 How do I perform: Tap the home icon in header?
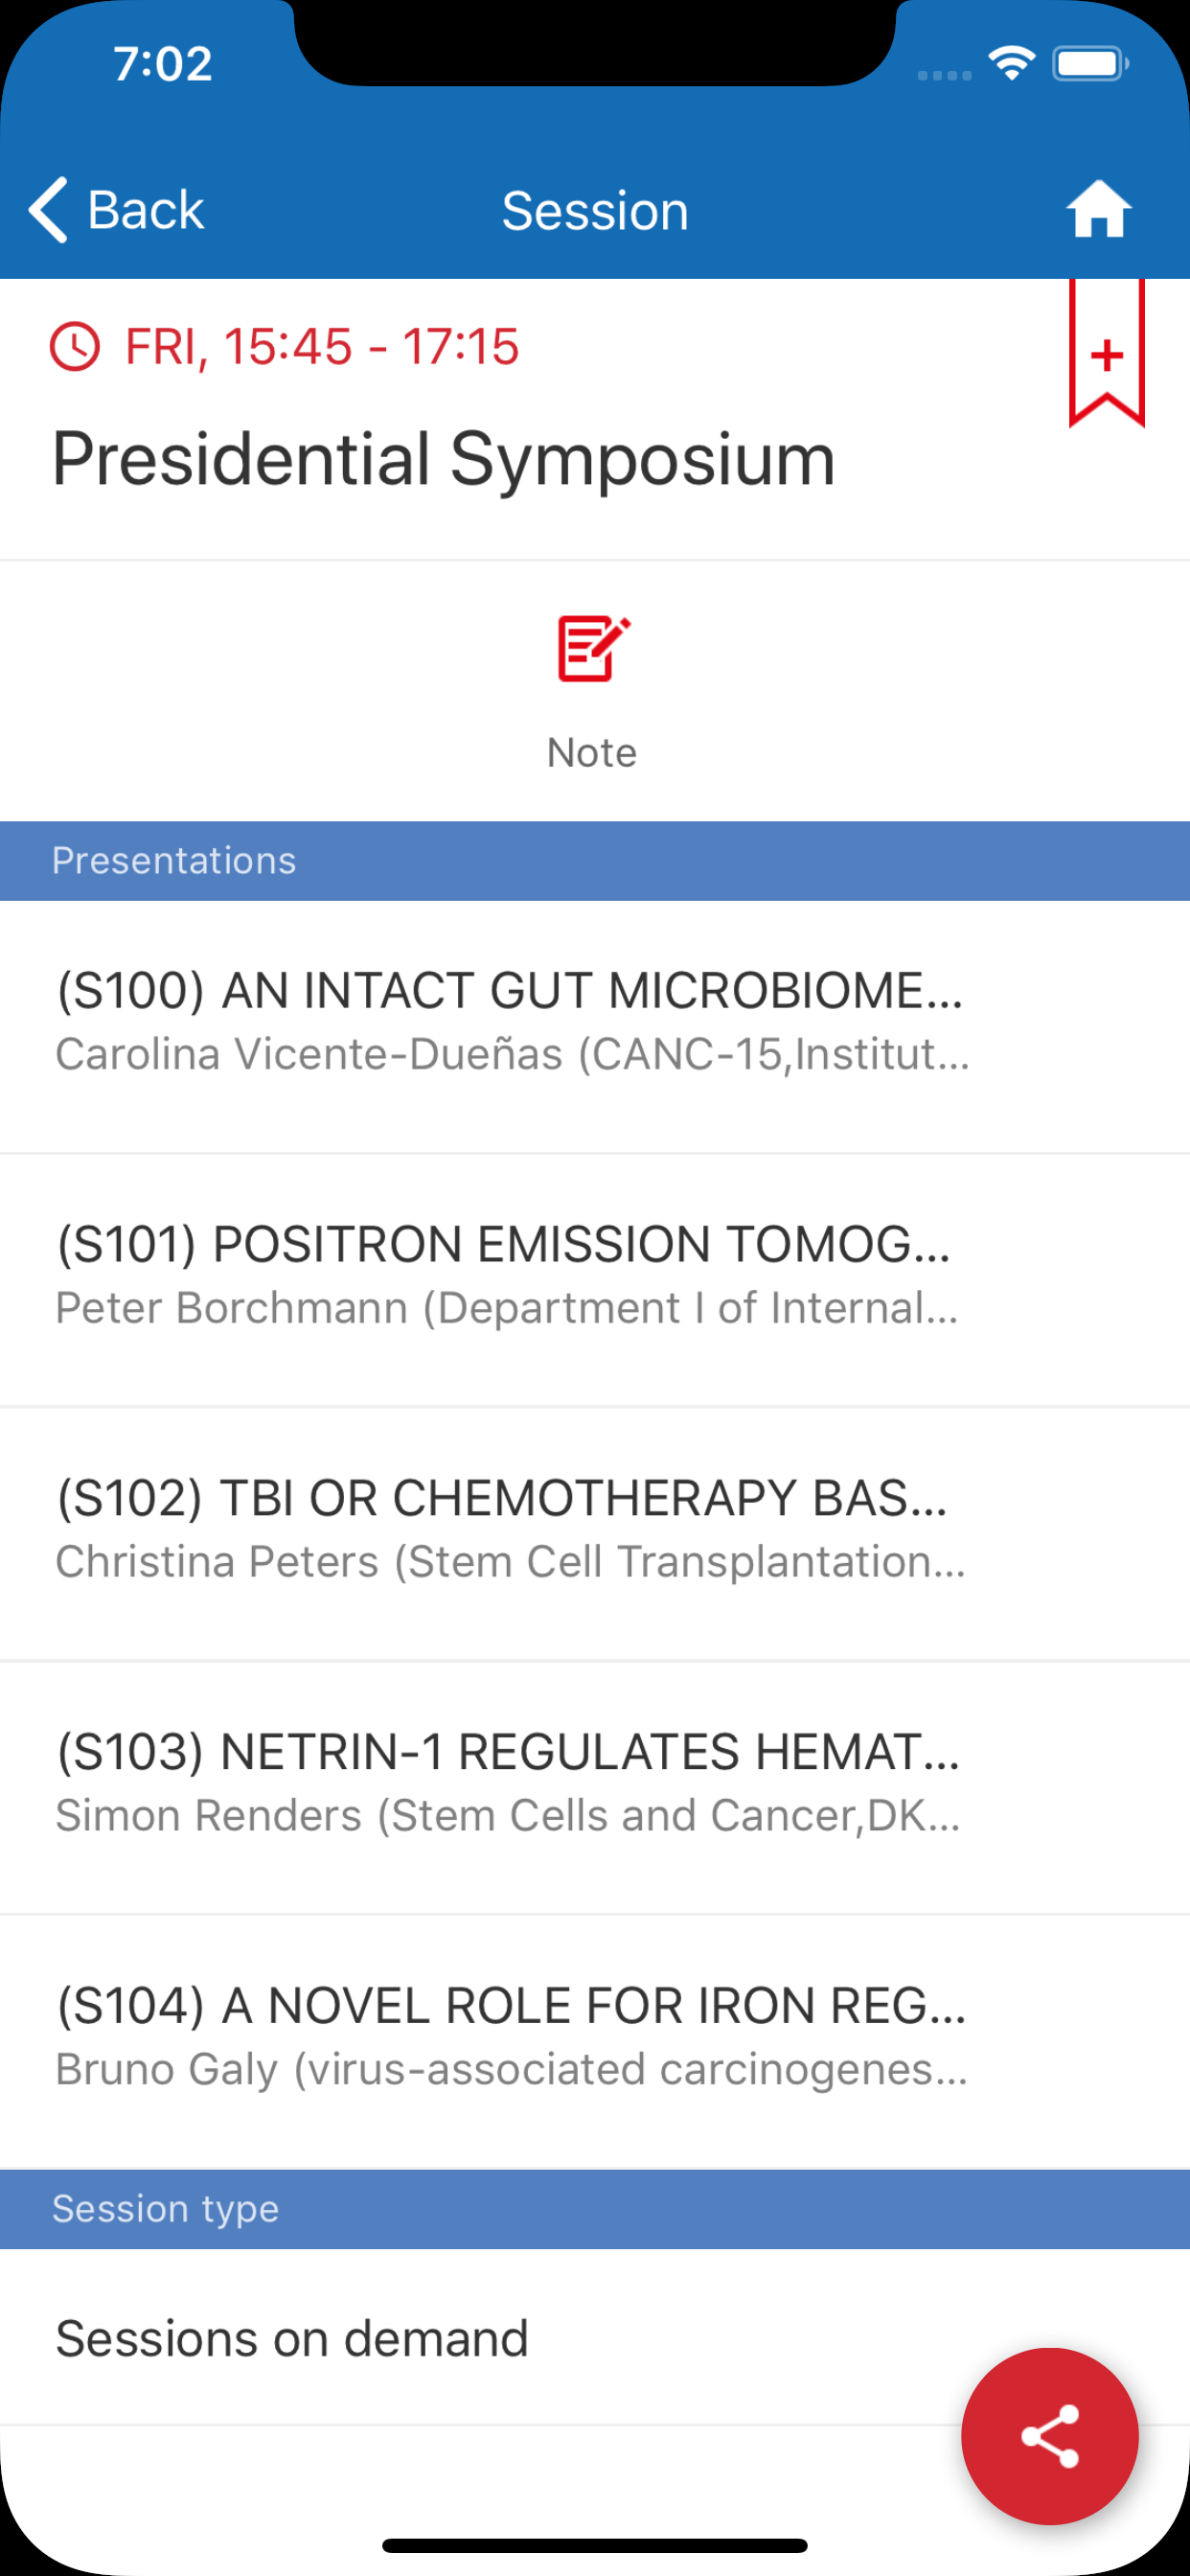[1098, 210]
